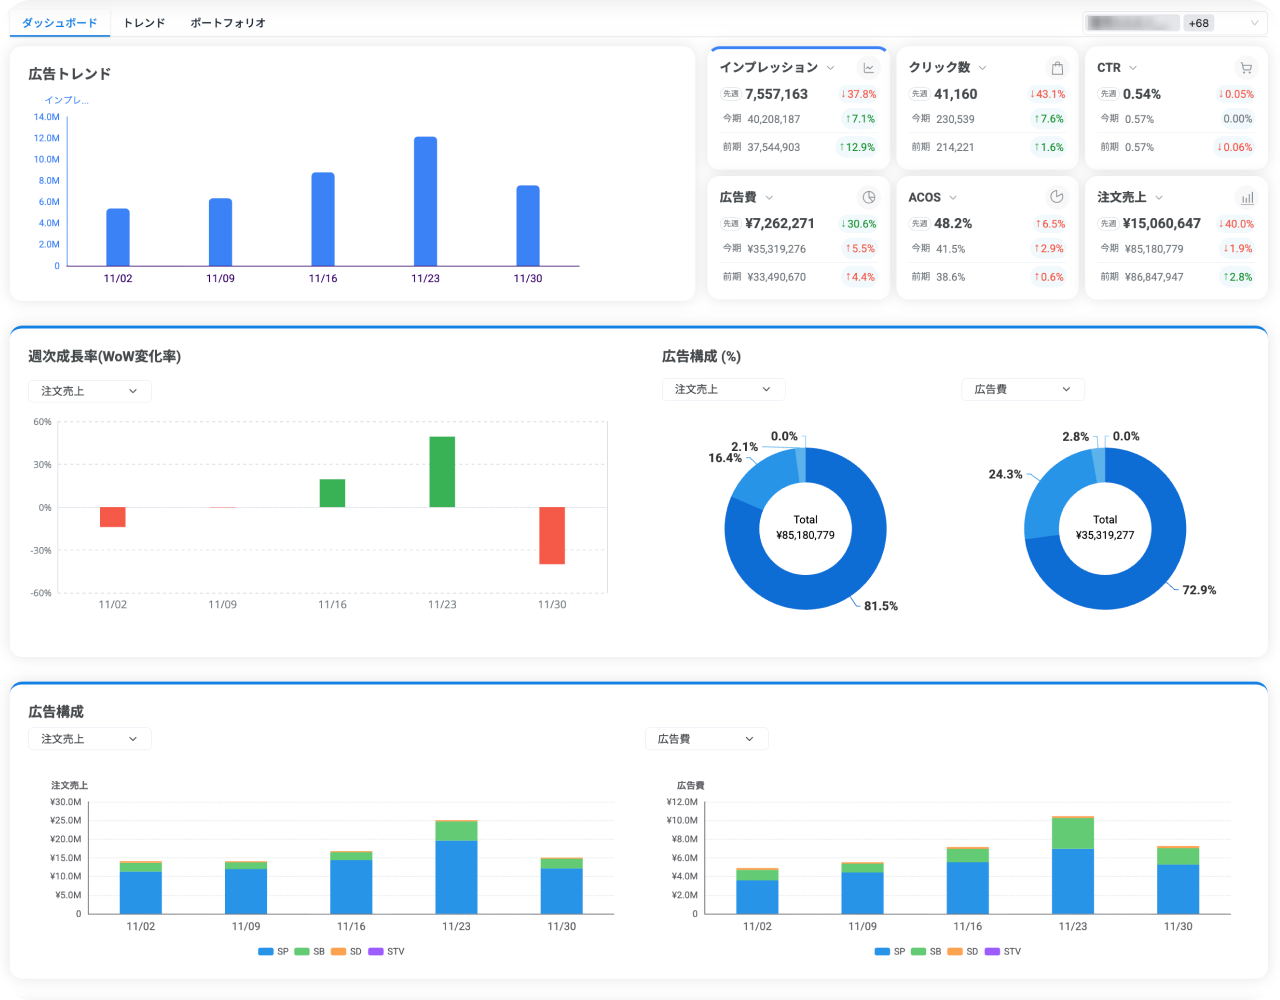This screenshot has width=1280, height=1000.
Task: Toggle SD legend in 注文売上 stacked chart
Action: [346, 952]
